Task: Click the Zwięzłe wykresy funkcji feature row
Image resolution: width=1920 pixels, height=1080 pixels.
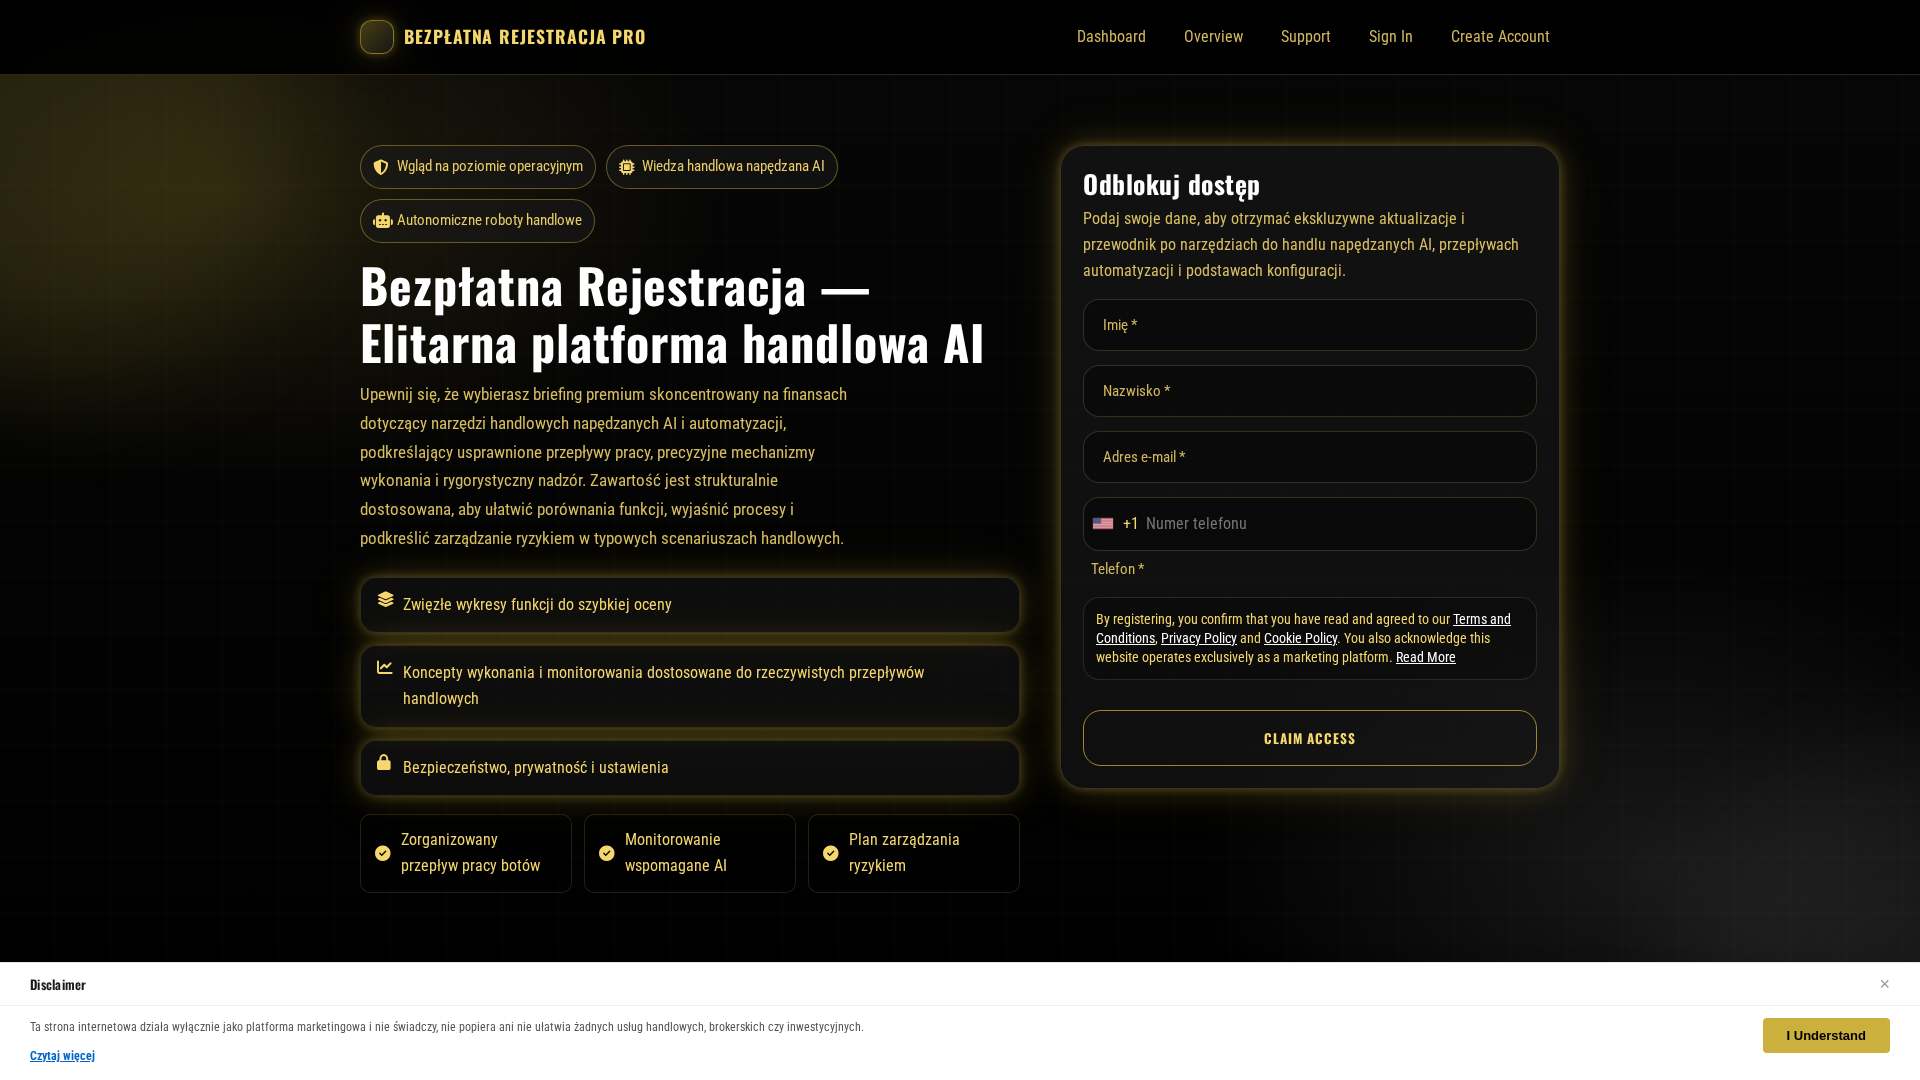Action: click(x=690, y=605)
